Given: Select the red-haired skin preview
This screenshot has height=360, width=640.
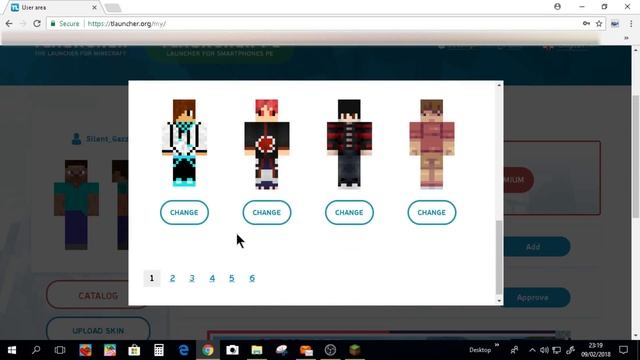Looking at the screenshot, I should tap(267, 144).
